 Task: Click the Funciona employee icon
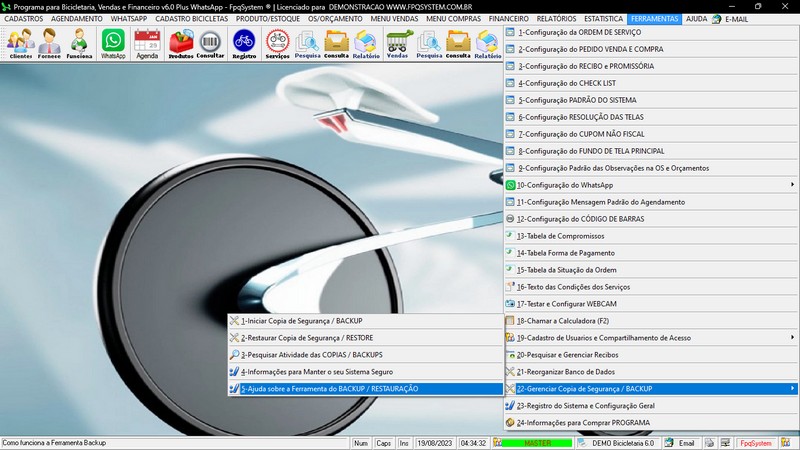coord(79,44)
